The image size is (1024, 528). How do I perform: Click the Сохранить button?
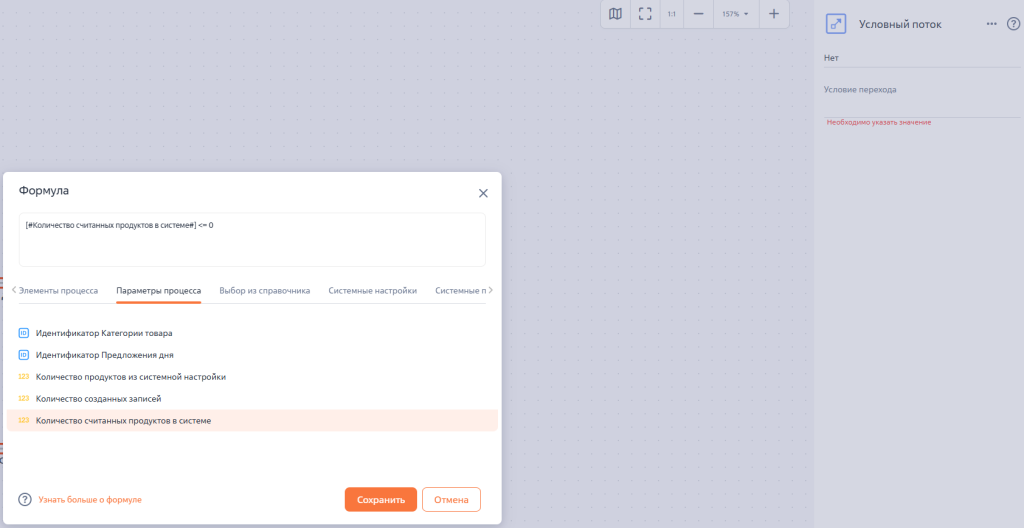tap(380, 500)
